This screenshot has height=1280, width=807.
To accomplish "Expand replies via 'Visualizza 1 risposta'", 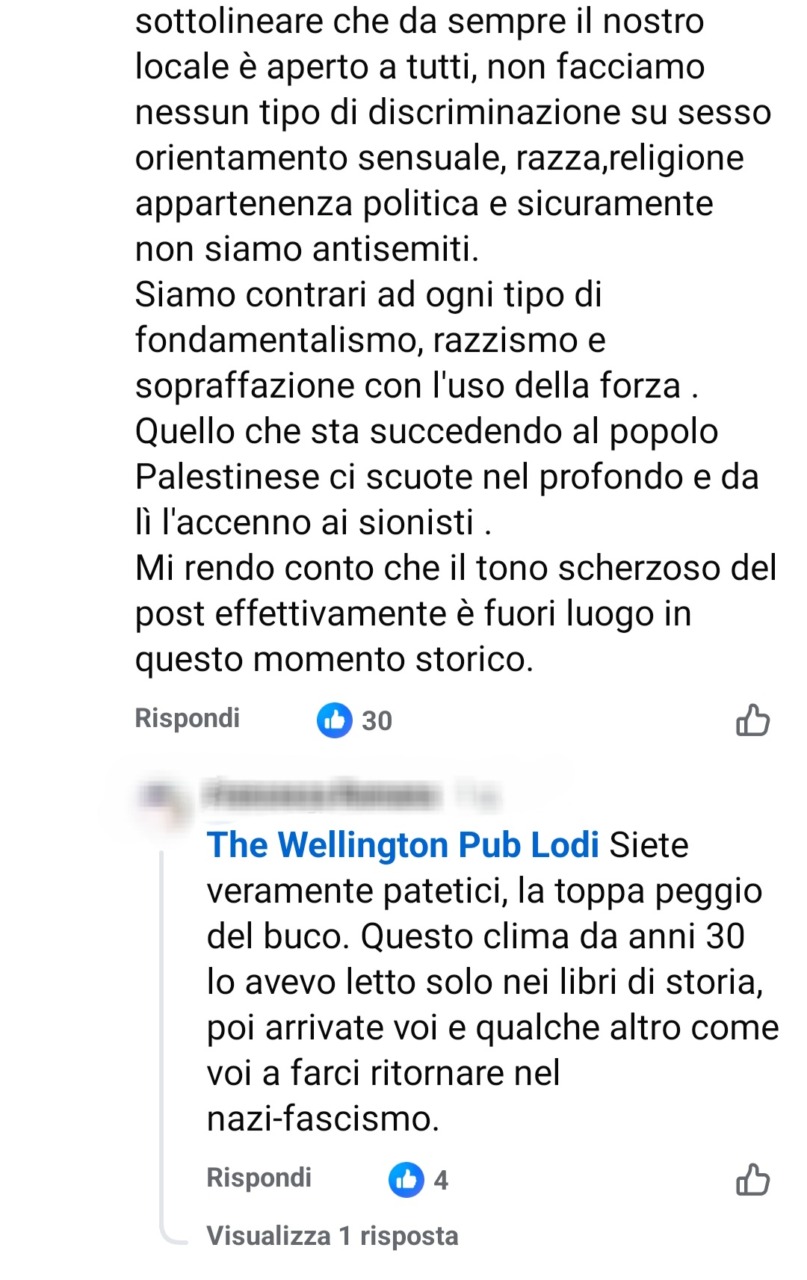I will coord(332,1236).
